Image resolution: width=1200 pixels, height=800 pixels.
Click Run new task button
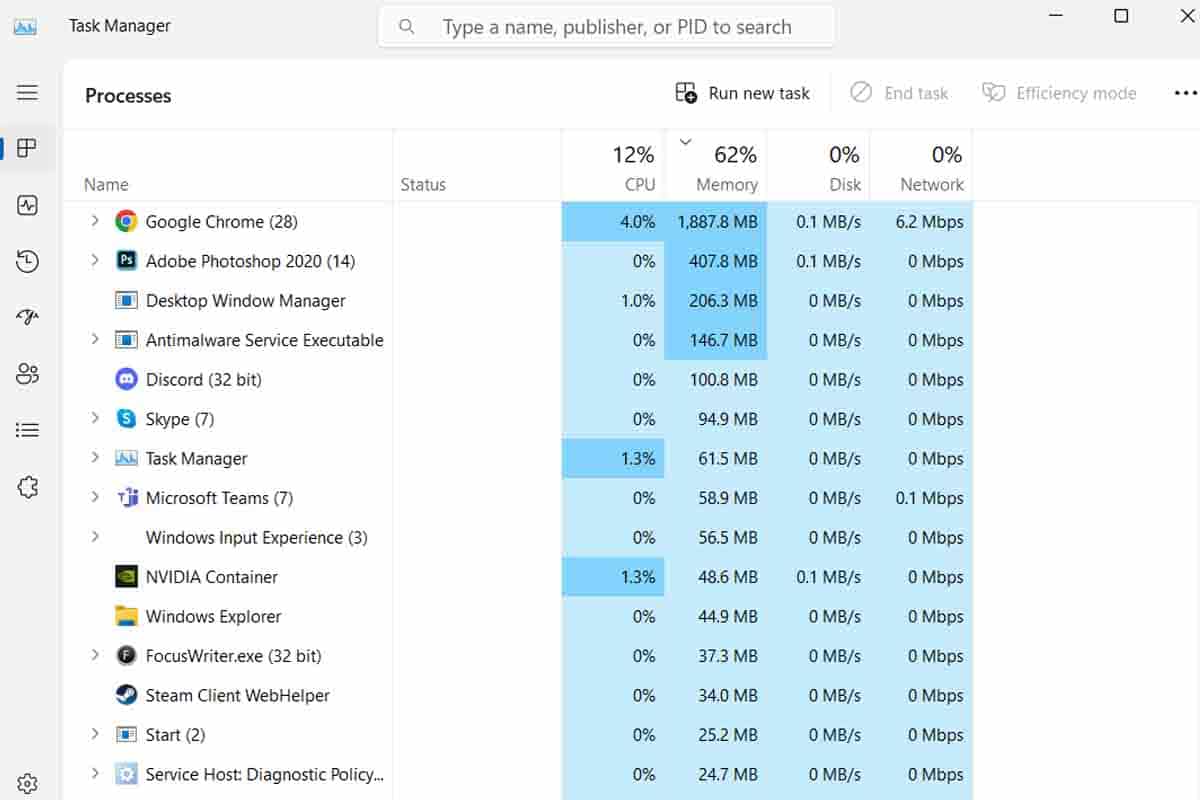click(743, 93)
